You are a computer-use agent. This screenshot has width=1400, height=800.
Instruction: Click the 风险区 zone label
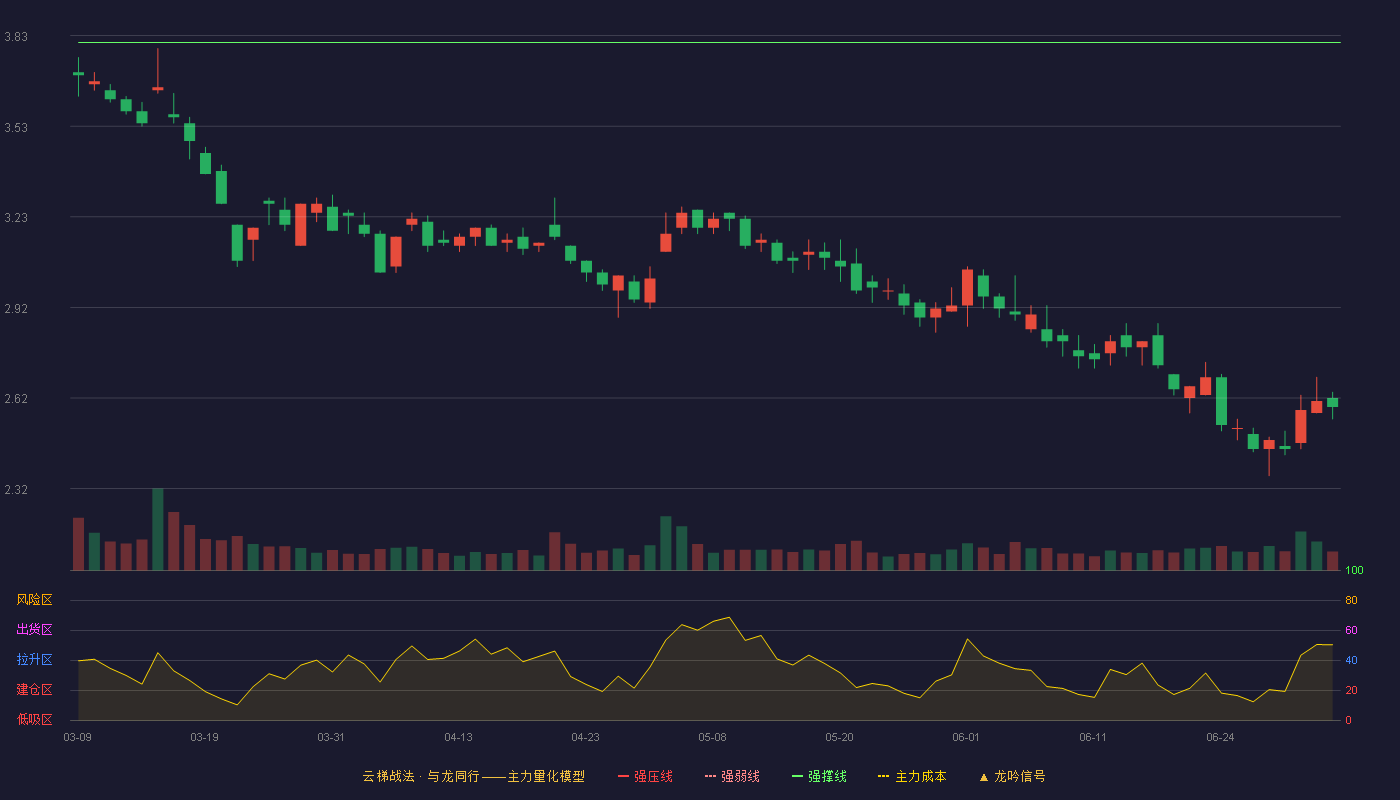click(x=34, y=600)
